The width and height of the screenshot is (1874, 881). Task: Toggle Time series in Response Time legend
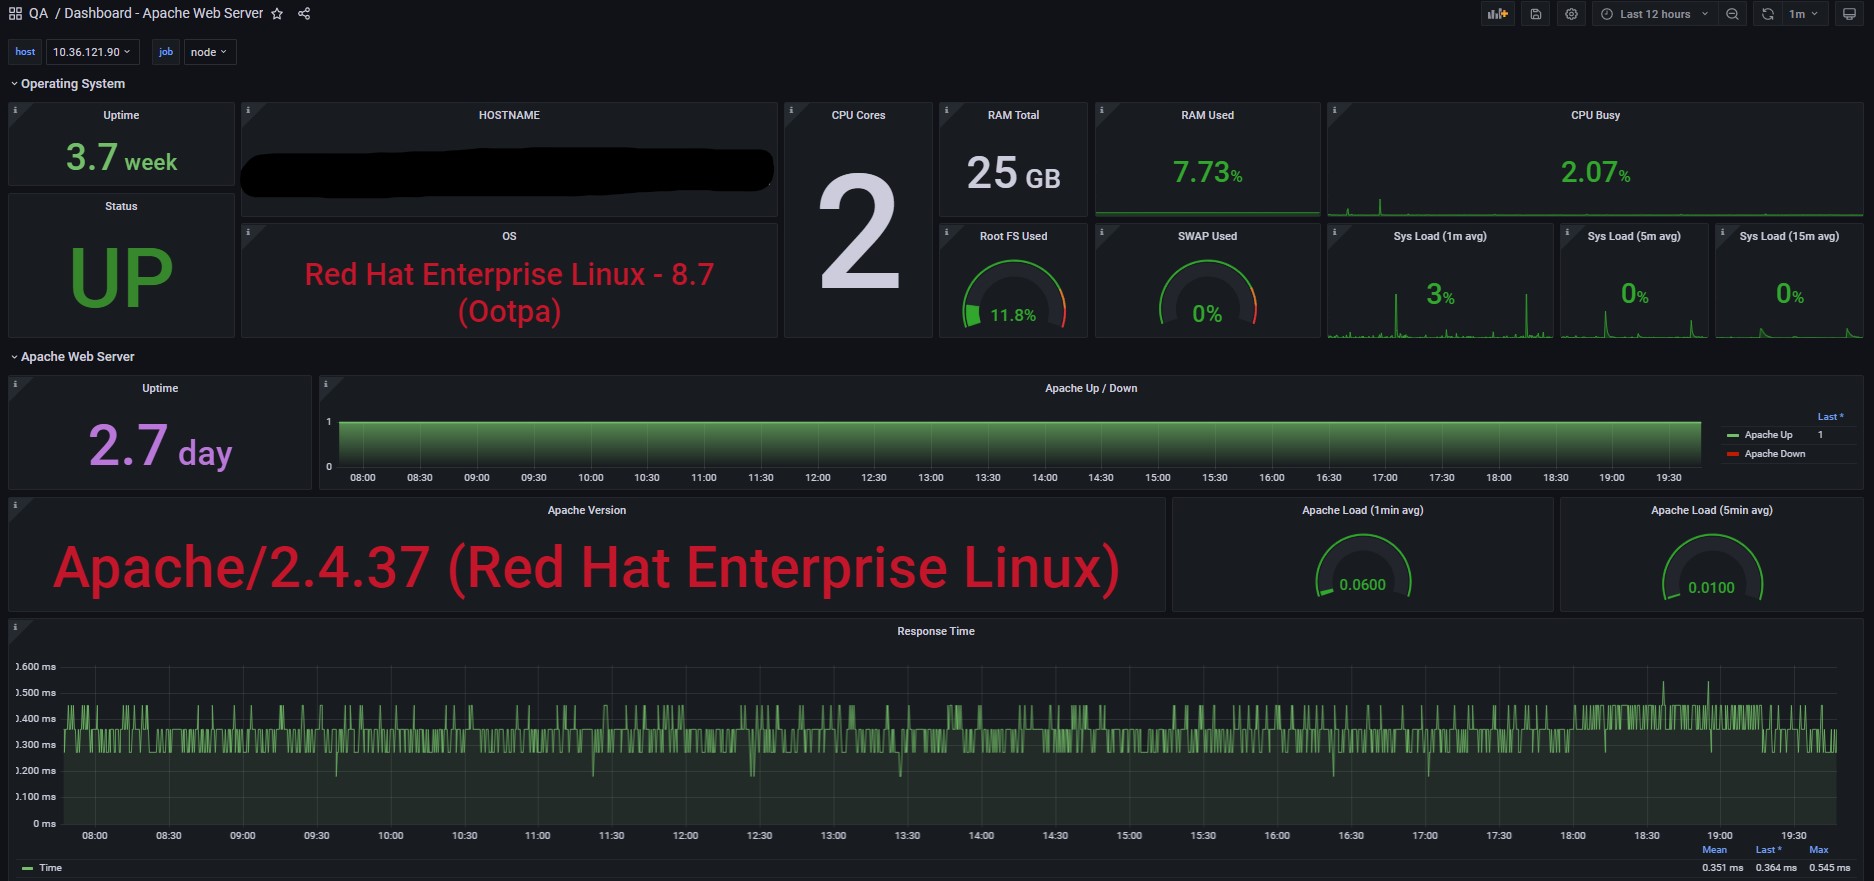pyautogui.click(x=50, y=868)
